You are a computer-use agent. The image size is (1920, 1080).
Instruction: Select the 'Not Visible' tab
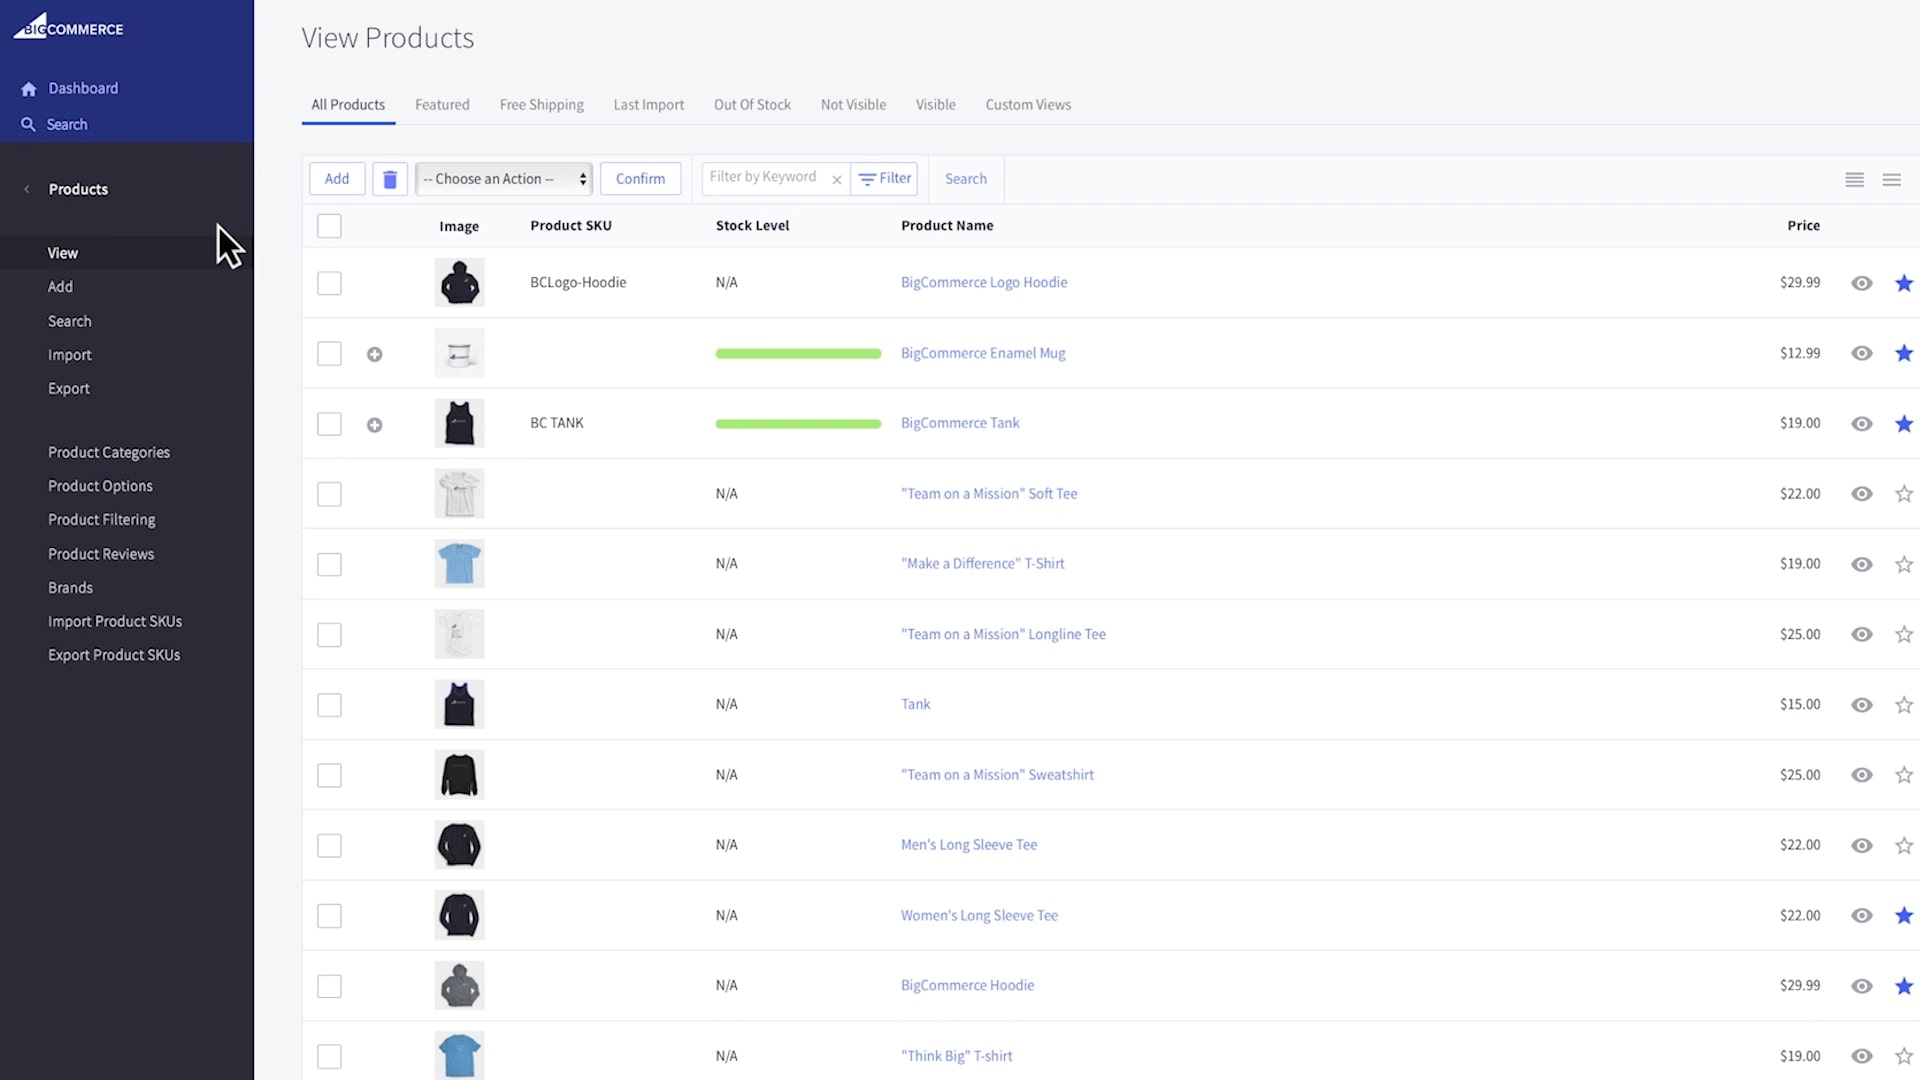(855, 104)
